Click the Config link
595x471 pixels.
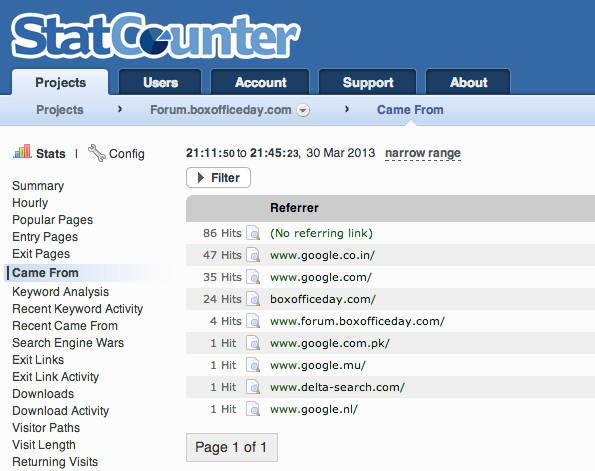tap(126, 154)
